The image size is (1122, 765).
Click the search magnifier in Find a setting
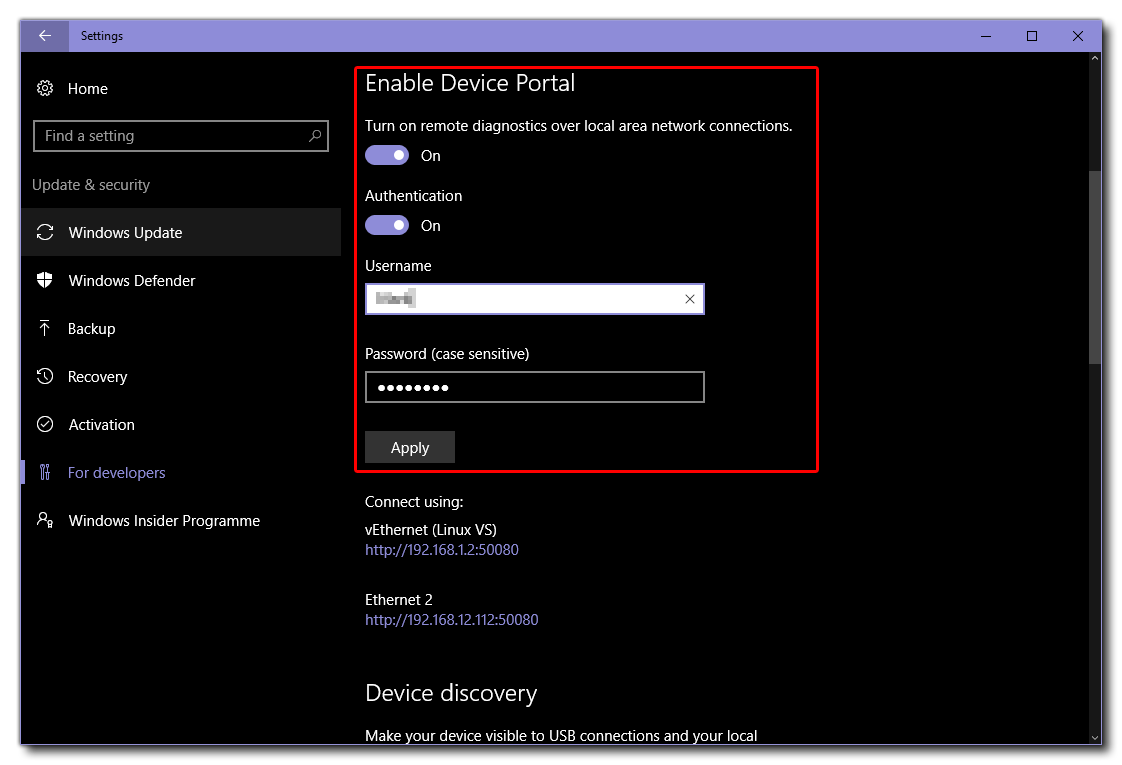coord(316,136)
